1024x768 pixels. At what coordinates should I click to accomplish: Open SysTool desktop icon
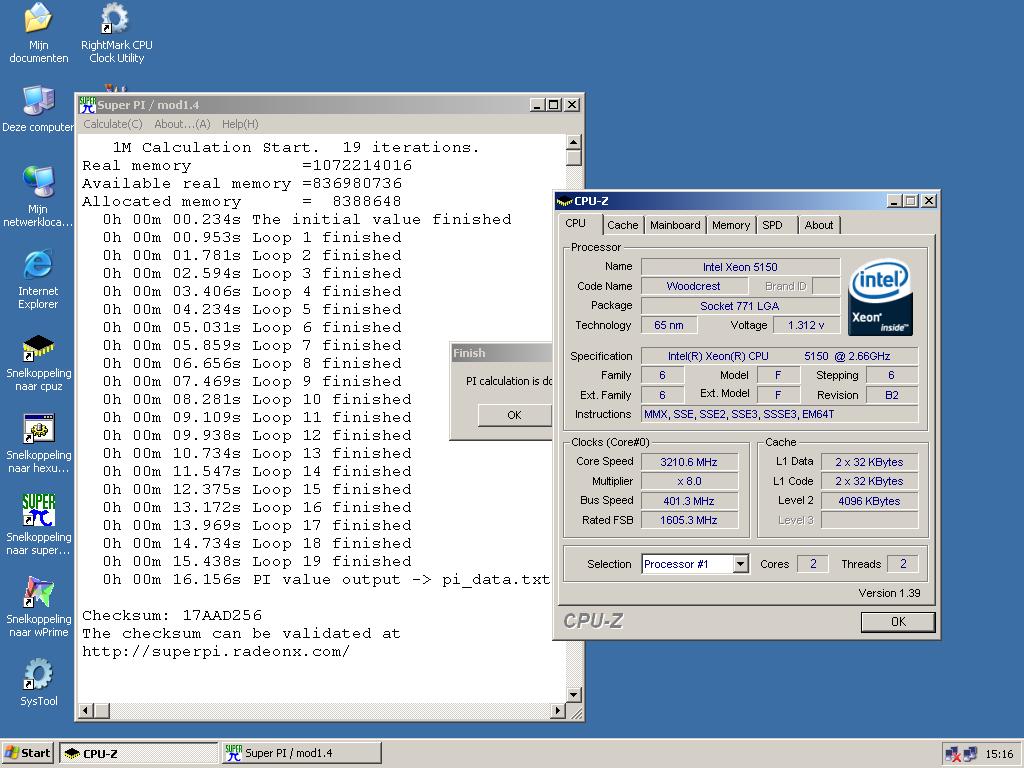coord(39,682)
